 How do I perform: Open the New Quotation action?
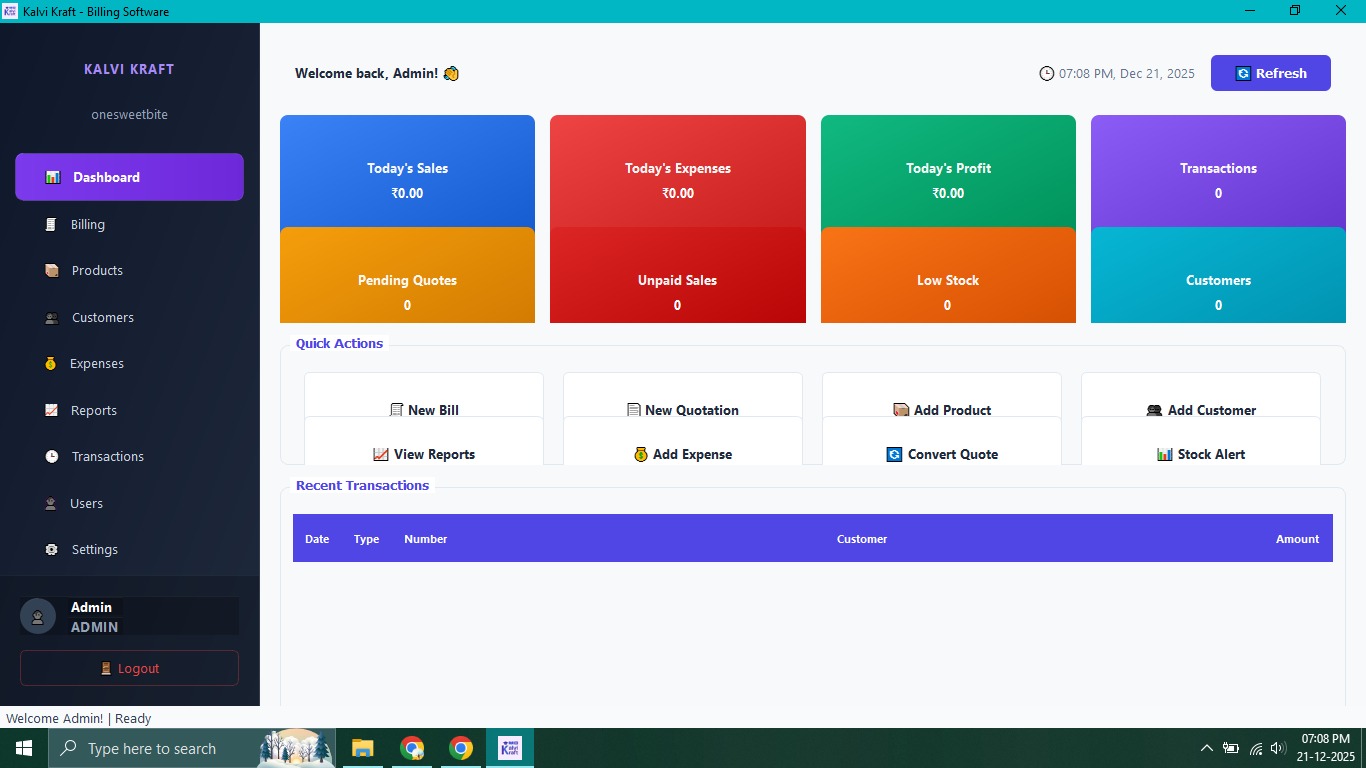(x=683, y=410)
